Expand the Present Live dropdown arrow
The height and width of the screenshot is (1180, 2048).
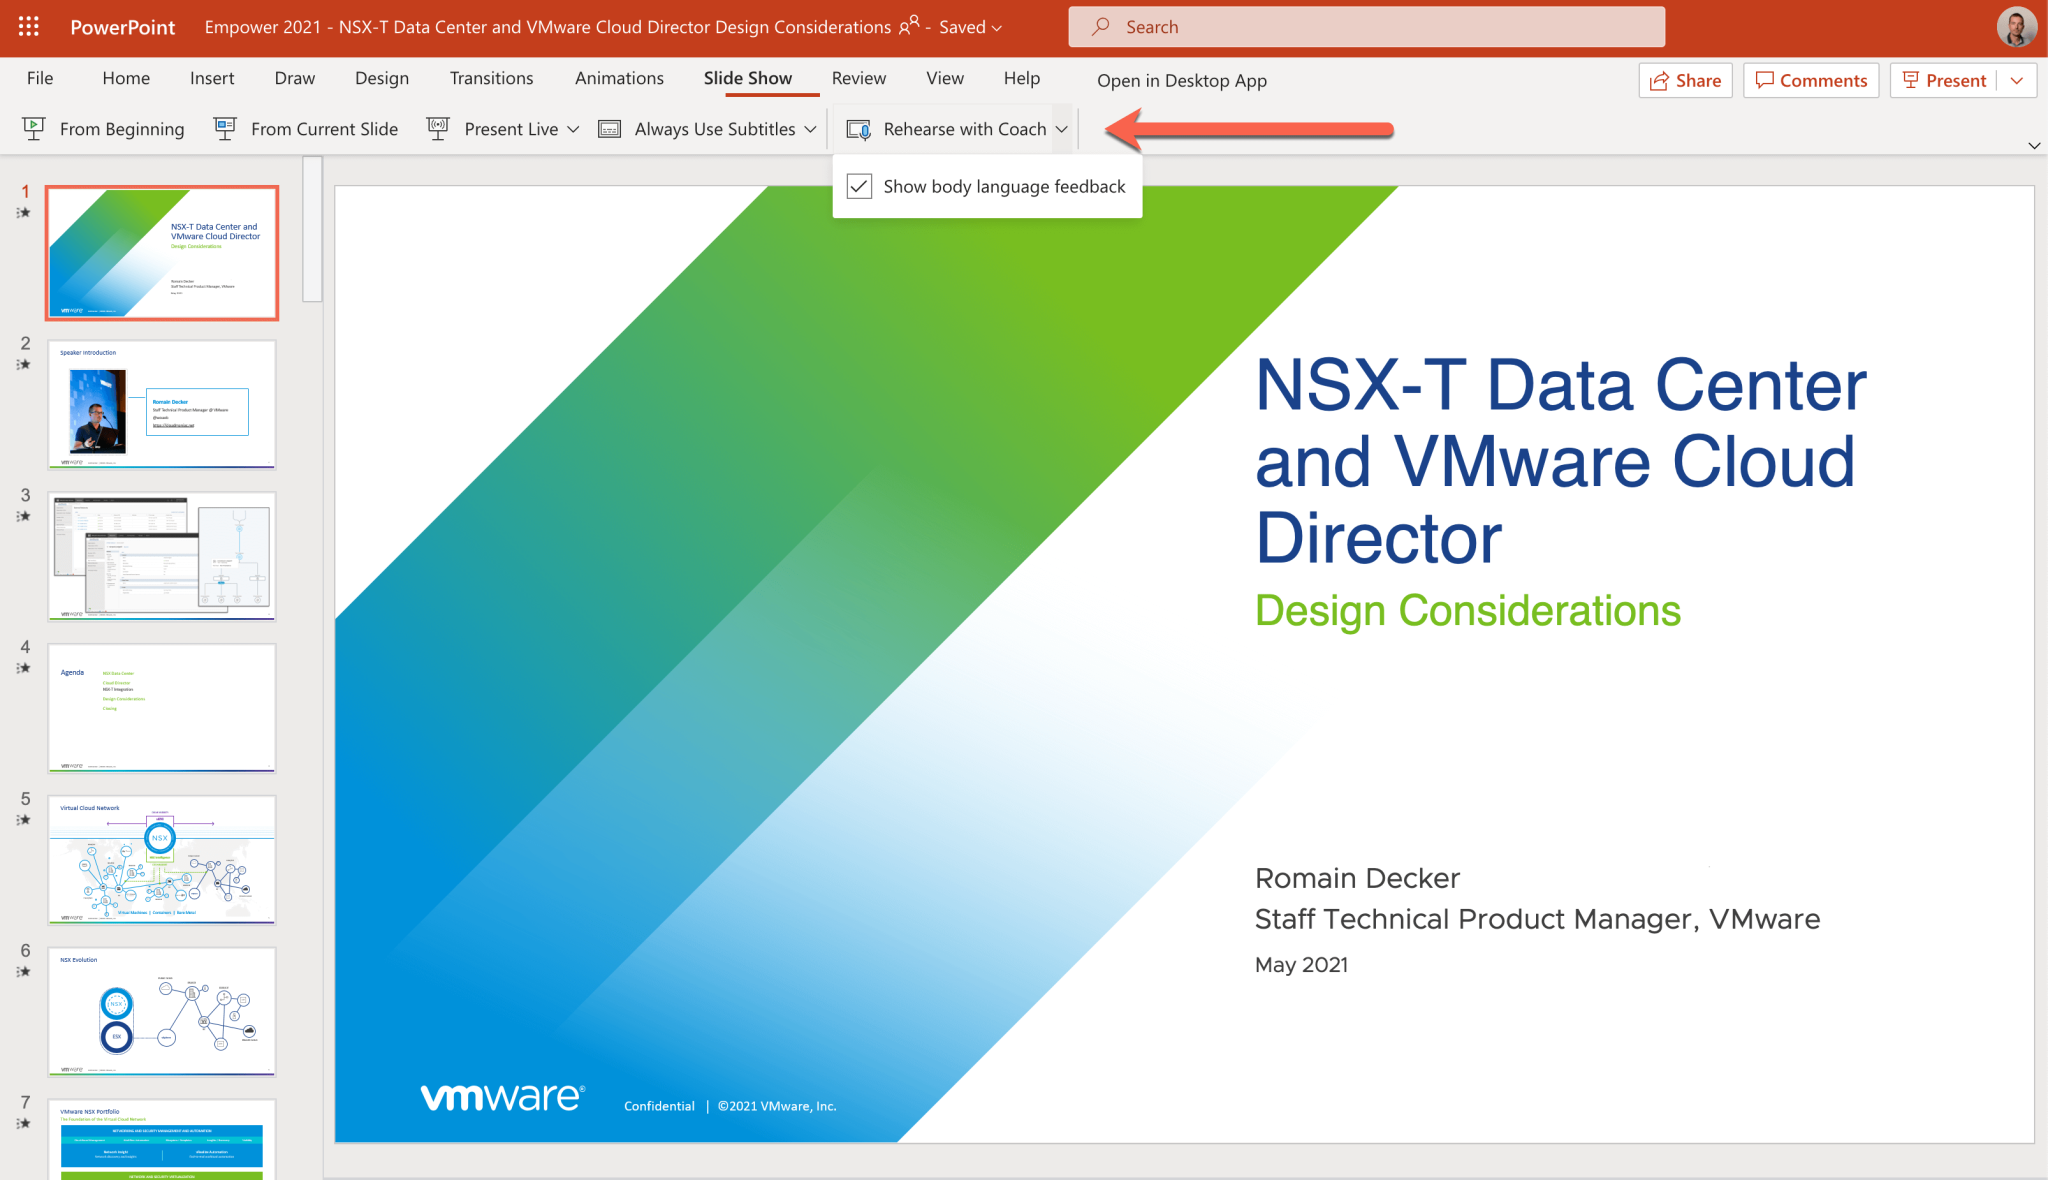point(573,129)
